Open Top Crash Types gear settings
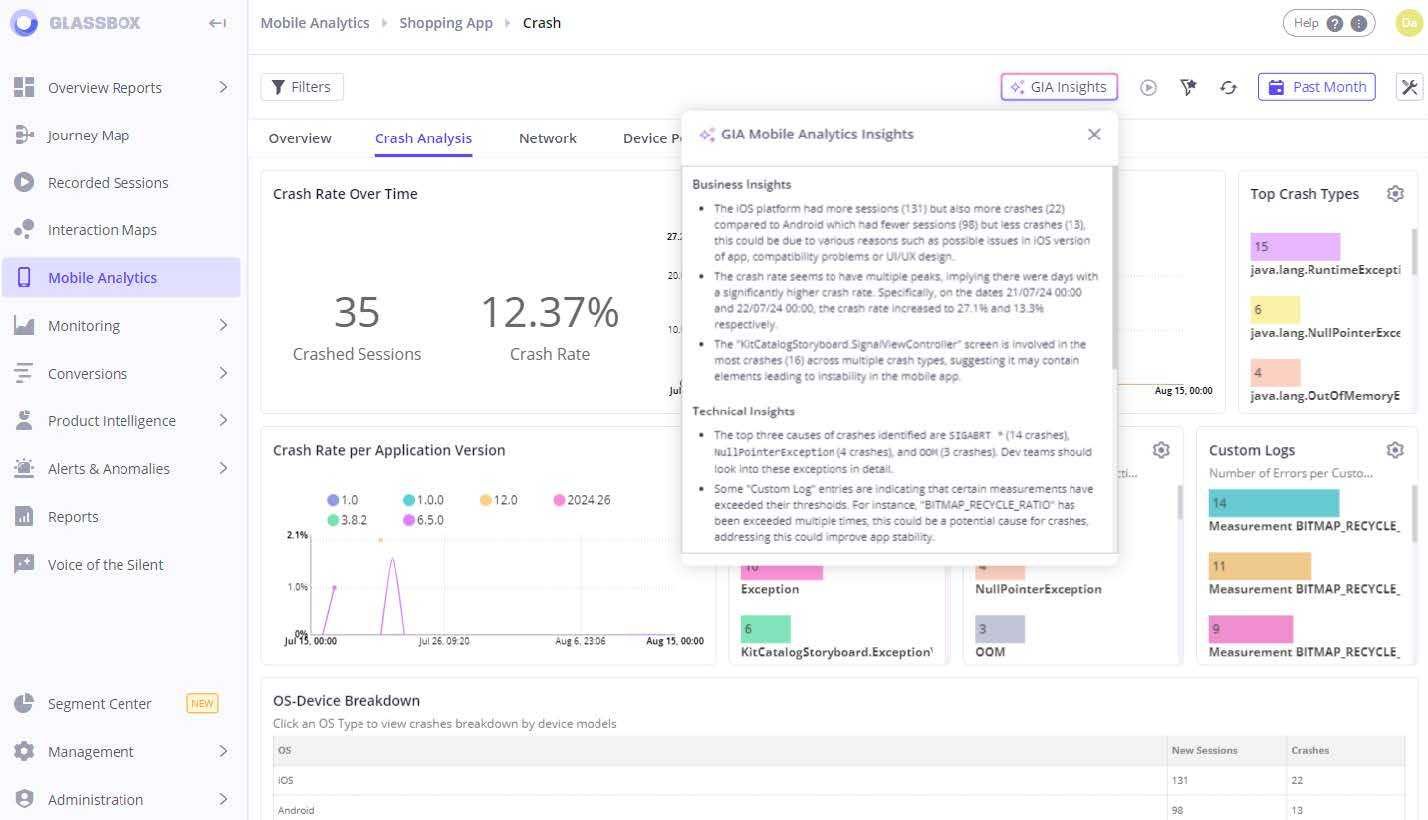Viewport: 1428px width, 820px height. coord(1395,194)
